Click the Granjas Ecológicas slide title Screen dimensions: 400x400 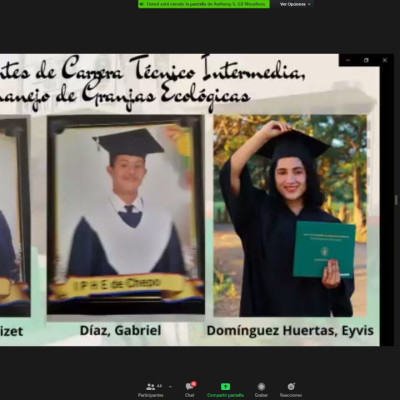152,83
